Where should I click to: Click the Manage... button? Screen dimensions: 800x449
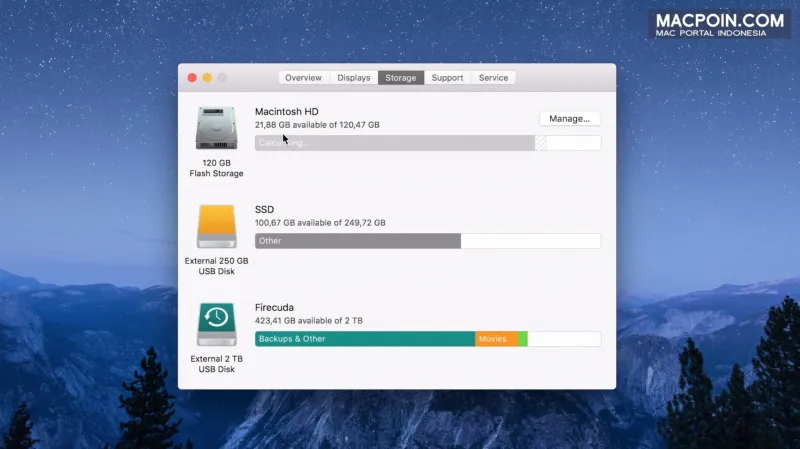(569, 118)
